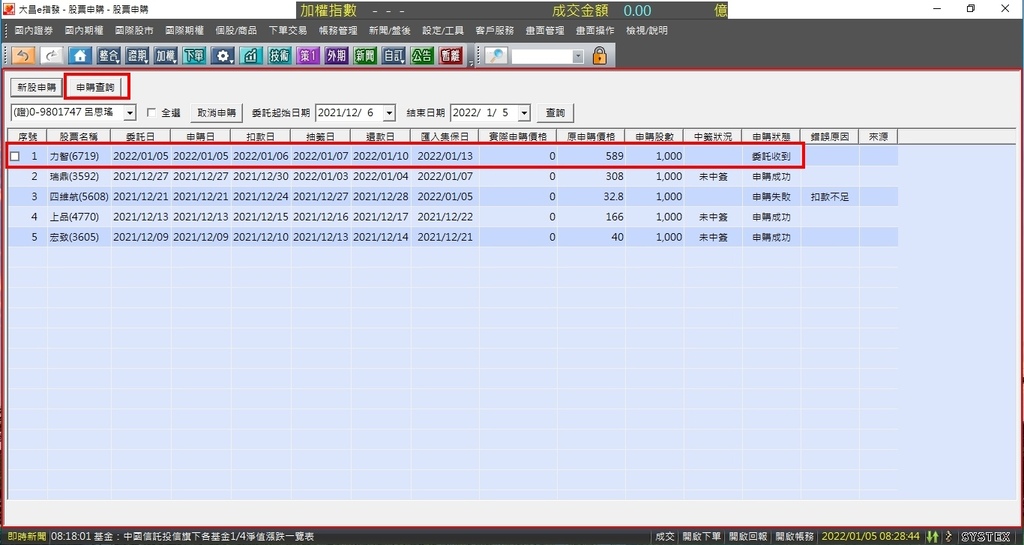The width and height of the screenshot is (1024, 545).
Task: Open the 自訂 custom toolbar icon
Action: pyautogui.click(x=394, y=56)
